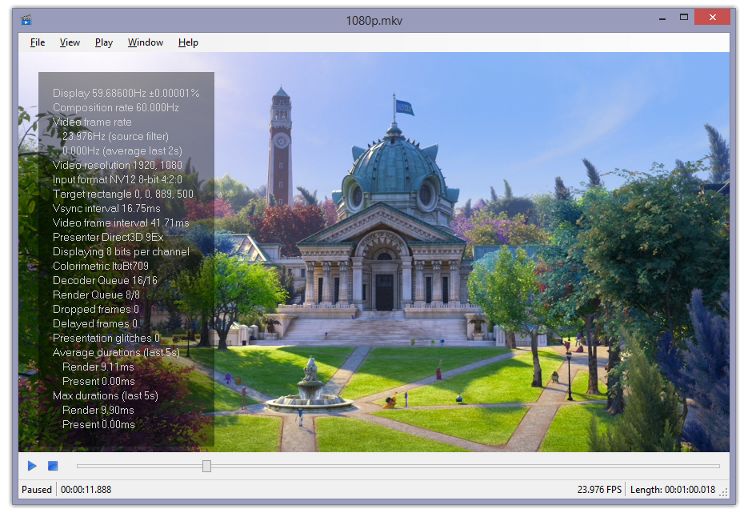Click the application icon in title bar
Viewport: 748px width, 513px height.
coord(26,20)
